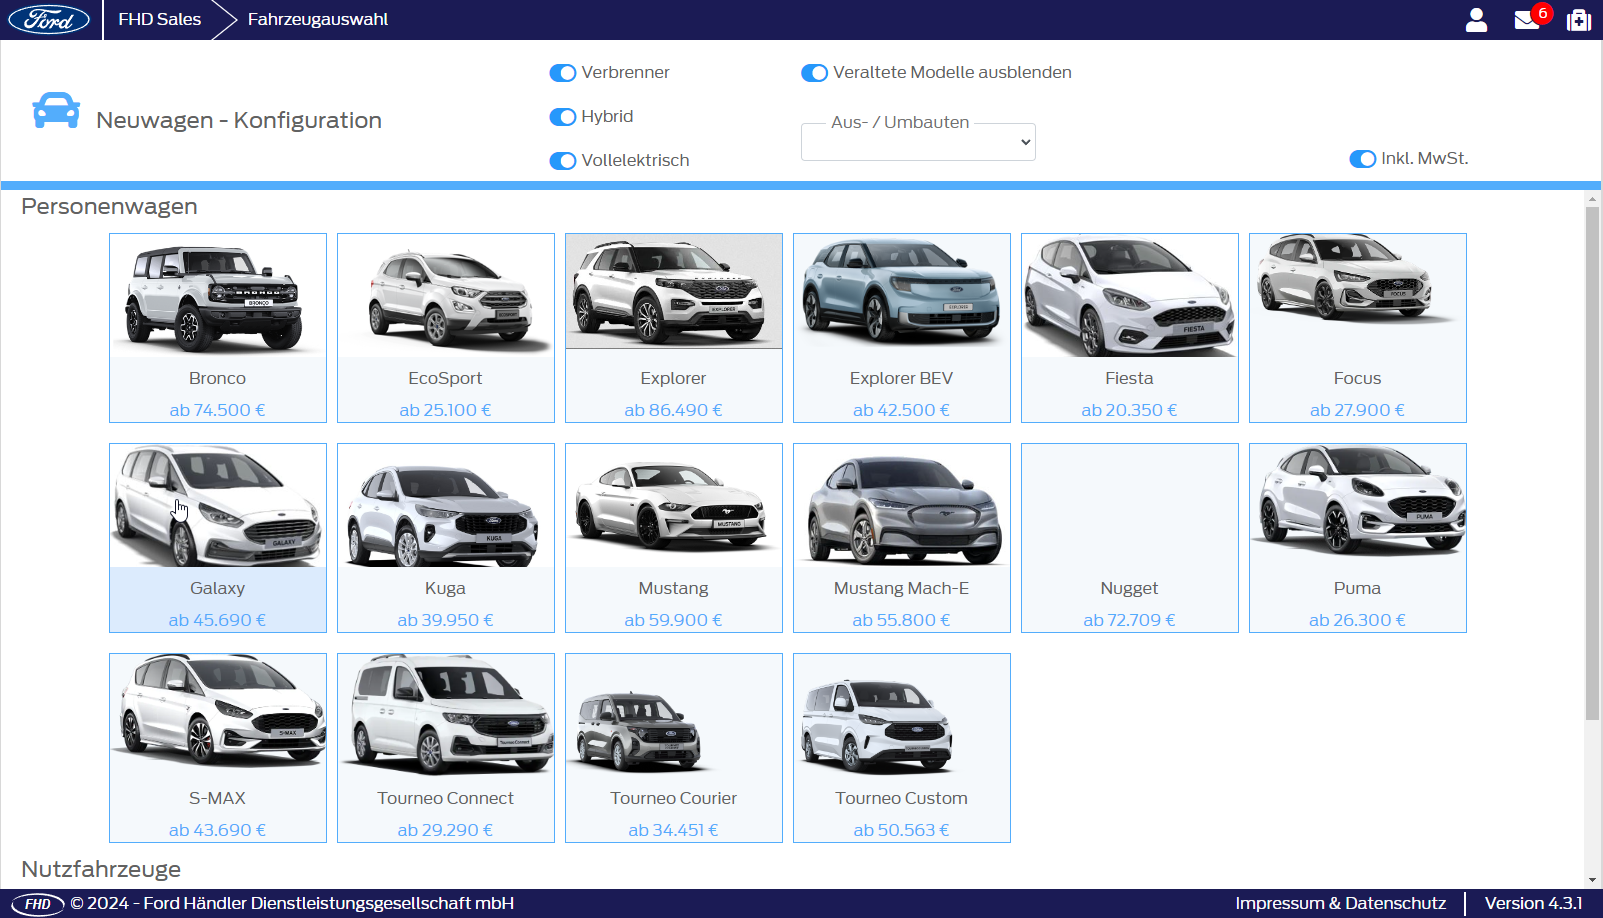Open the messages envelope icon
Viewport: 1603px width, 918px height.
tap(1526, 20)
